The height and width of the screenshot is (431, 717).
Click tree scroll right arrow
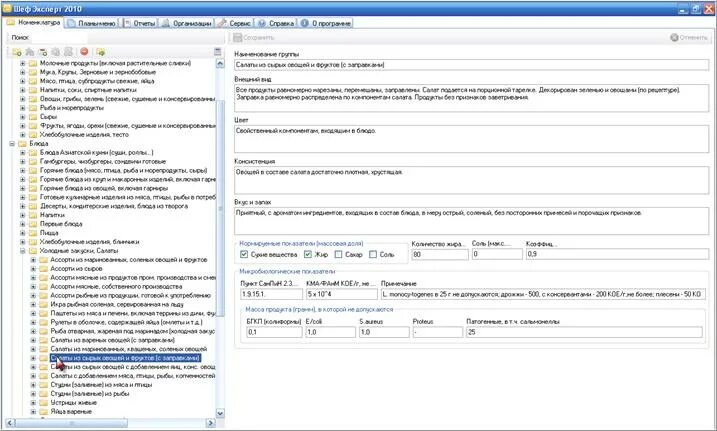pyautogui.click(x=211, y=423)
